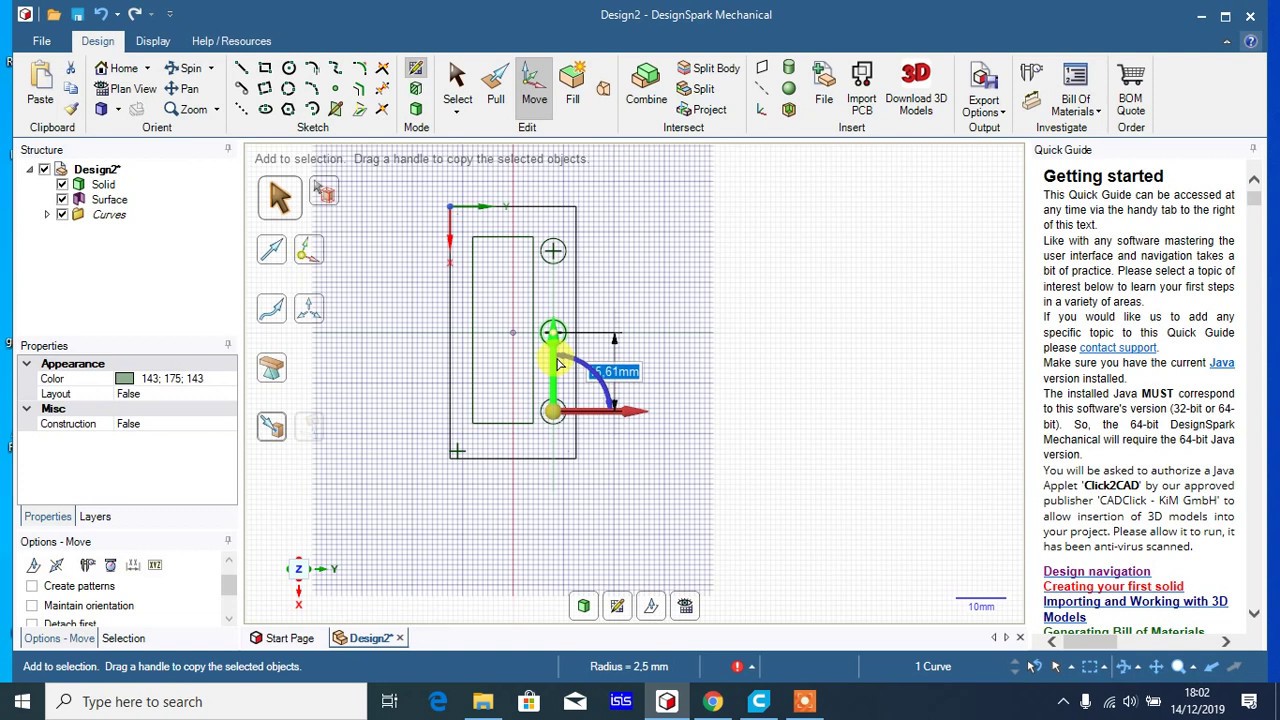Insert a File into the design
Viewport: 1280px width, 720px height.
tap(824, 83)
